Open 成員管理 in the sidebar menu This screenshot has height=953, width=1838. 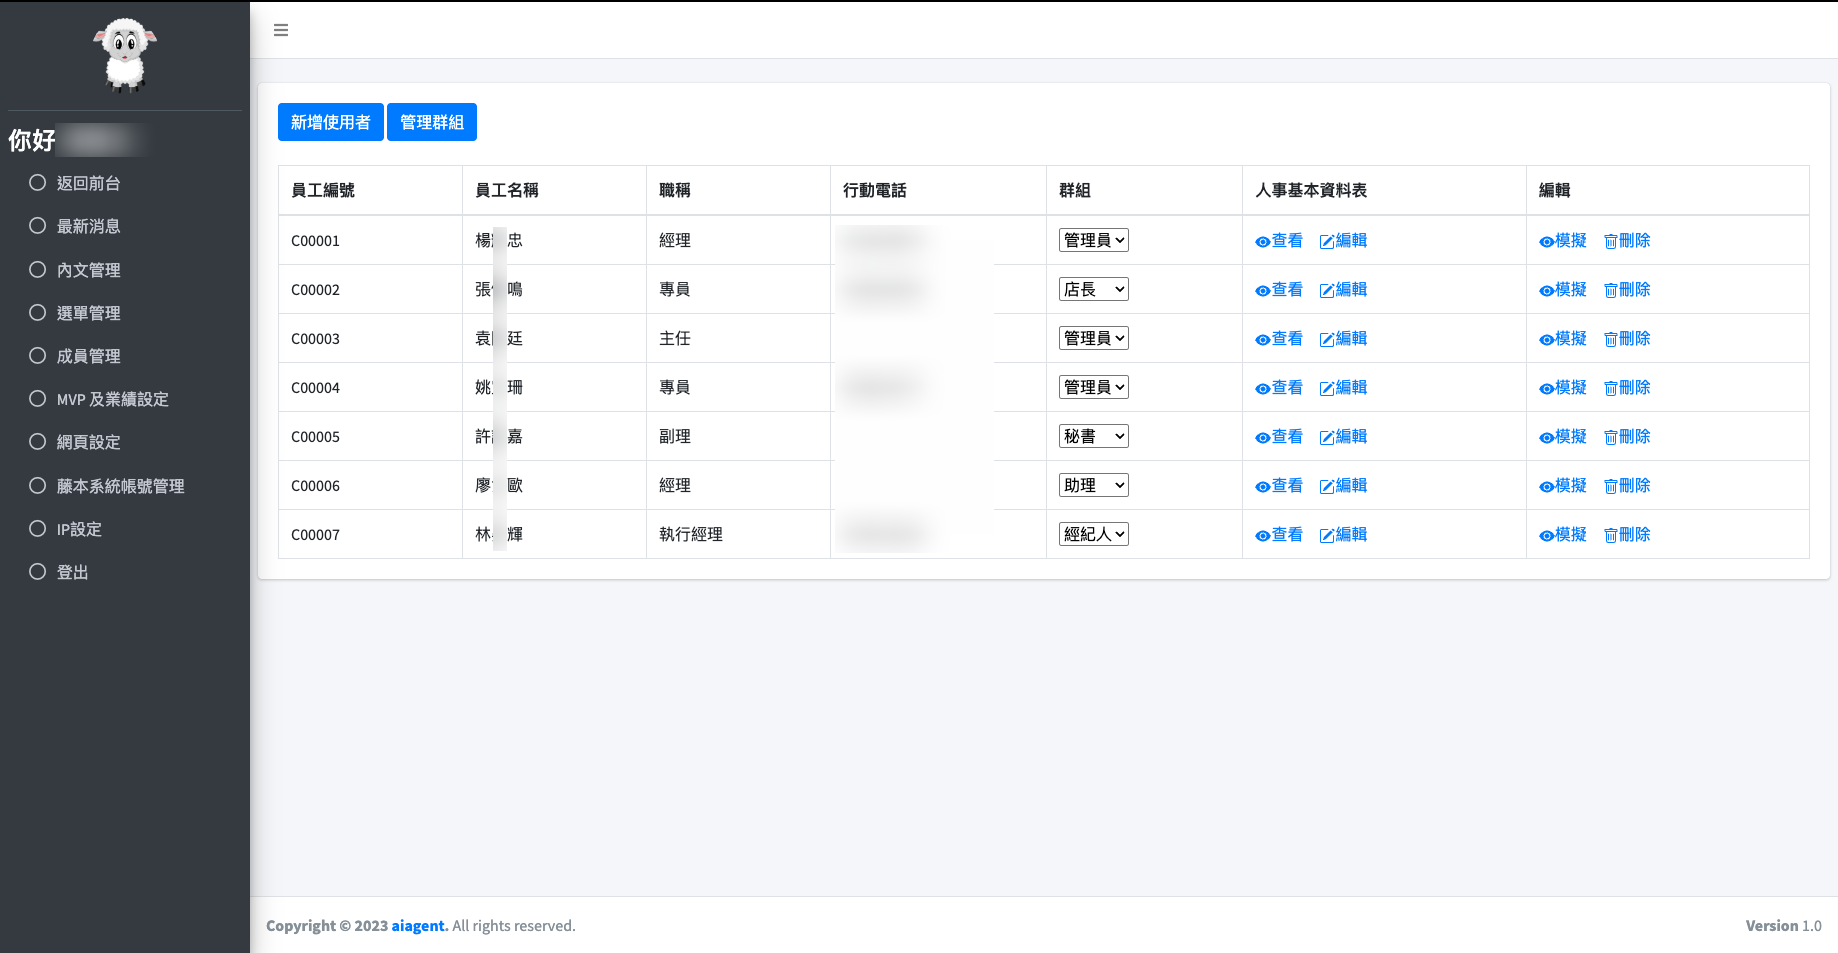click(88, 356)
